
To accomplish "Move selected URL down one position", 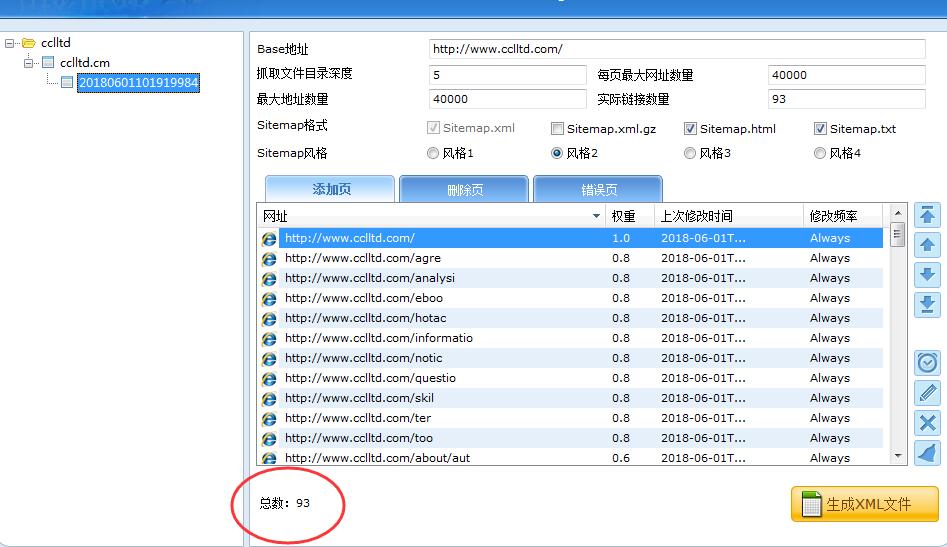I will click(x=927, y=275).
